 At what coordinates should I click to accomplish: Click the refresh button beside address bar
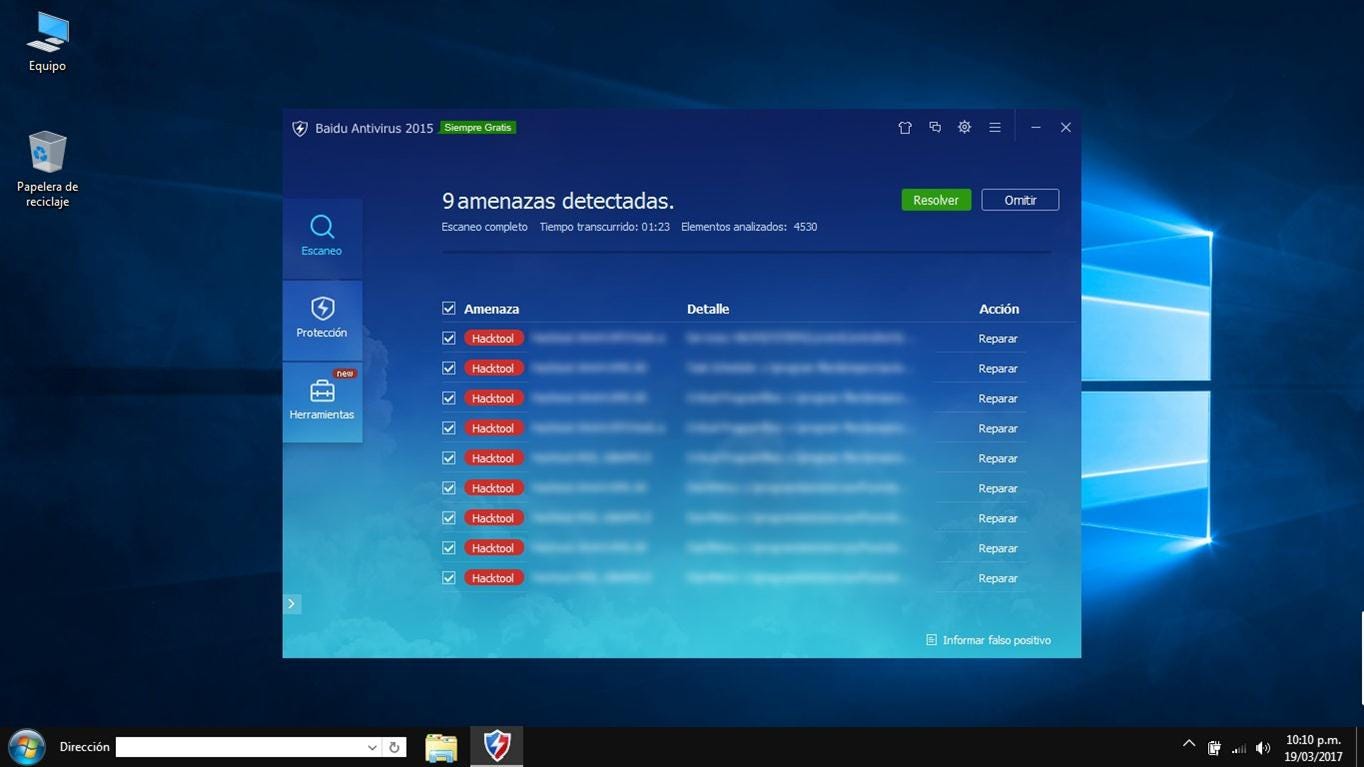point(394,747)
